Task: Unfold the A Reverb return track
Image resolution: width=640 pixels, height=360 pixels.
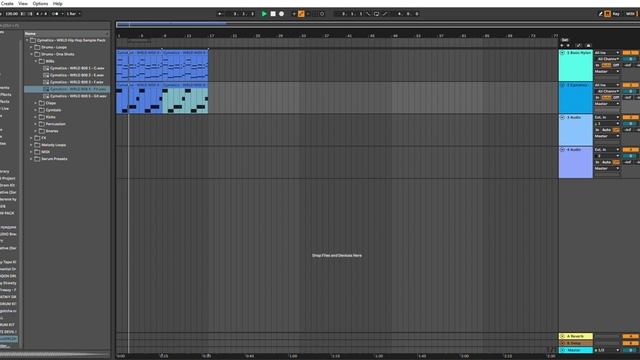Action: (x=562, y=336)
